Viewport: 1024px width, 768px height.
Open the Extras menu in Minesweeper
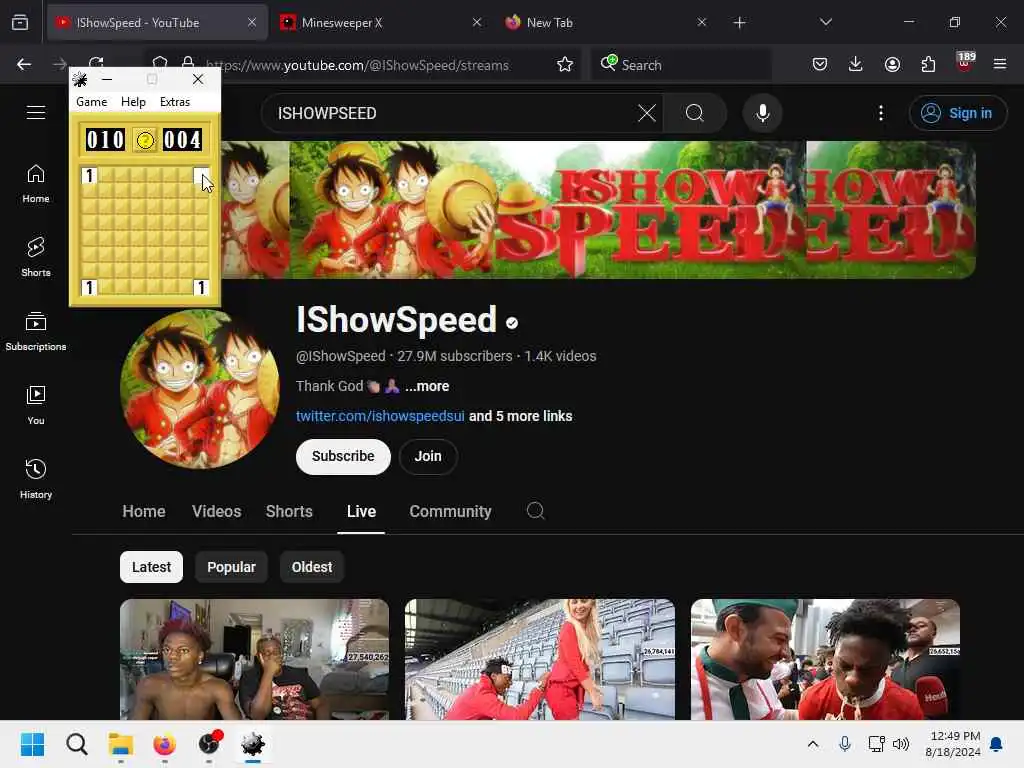point(175,102)
